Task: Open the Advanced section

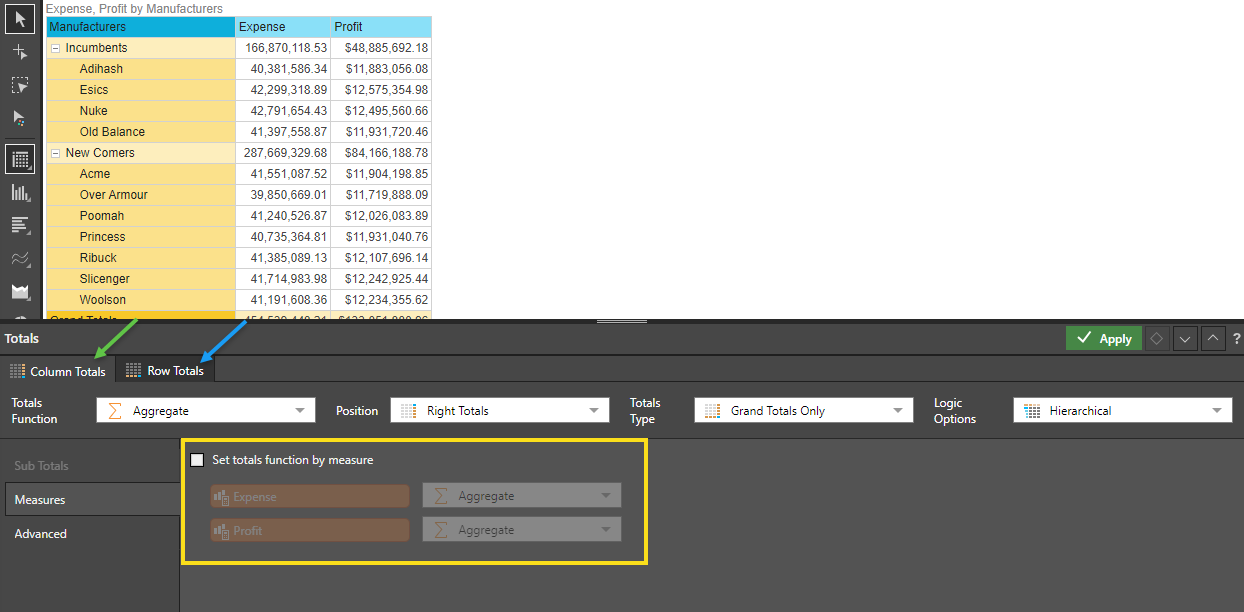Action: pos(41,534)
